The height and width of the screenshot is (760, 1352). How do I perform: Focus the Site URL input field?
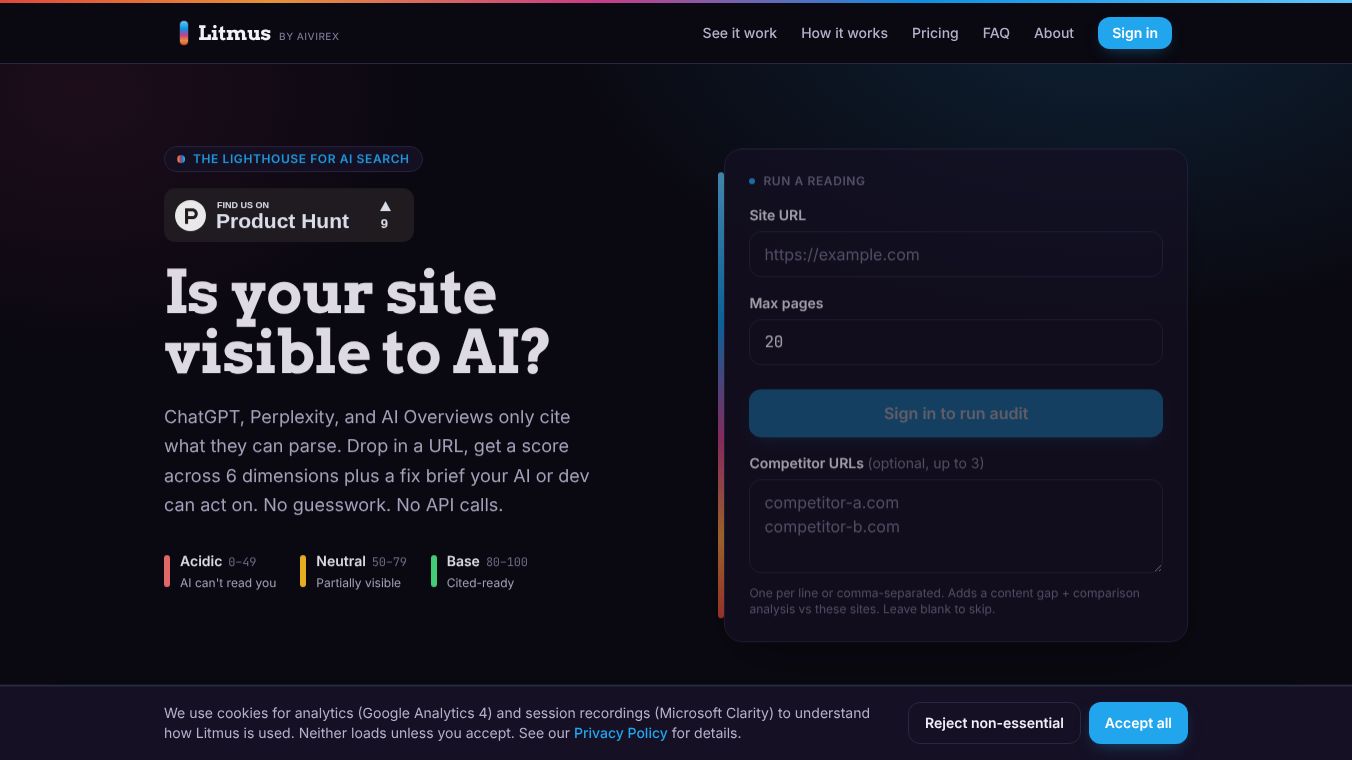click(x=956, y=254)
